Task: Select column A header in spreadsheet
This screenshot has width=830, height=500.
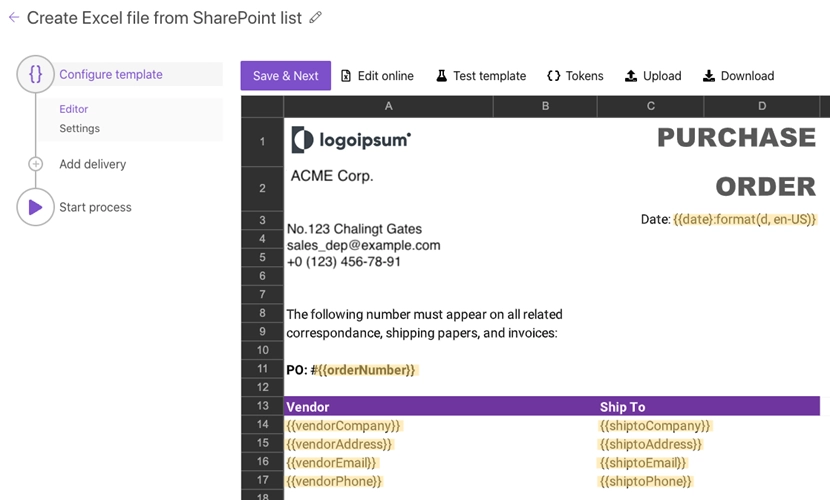Action: point(388,106)
